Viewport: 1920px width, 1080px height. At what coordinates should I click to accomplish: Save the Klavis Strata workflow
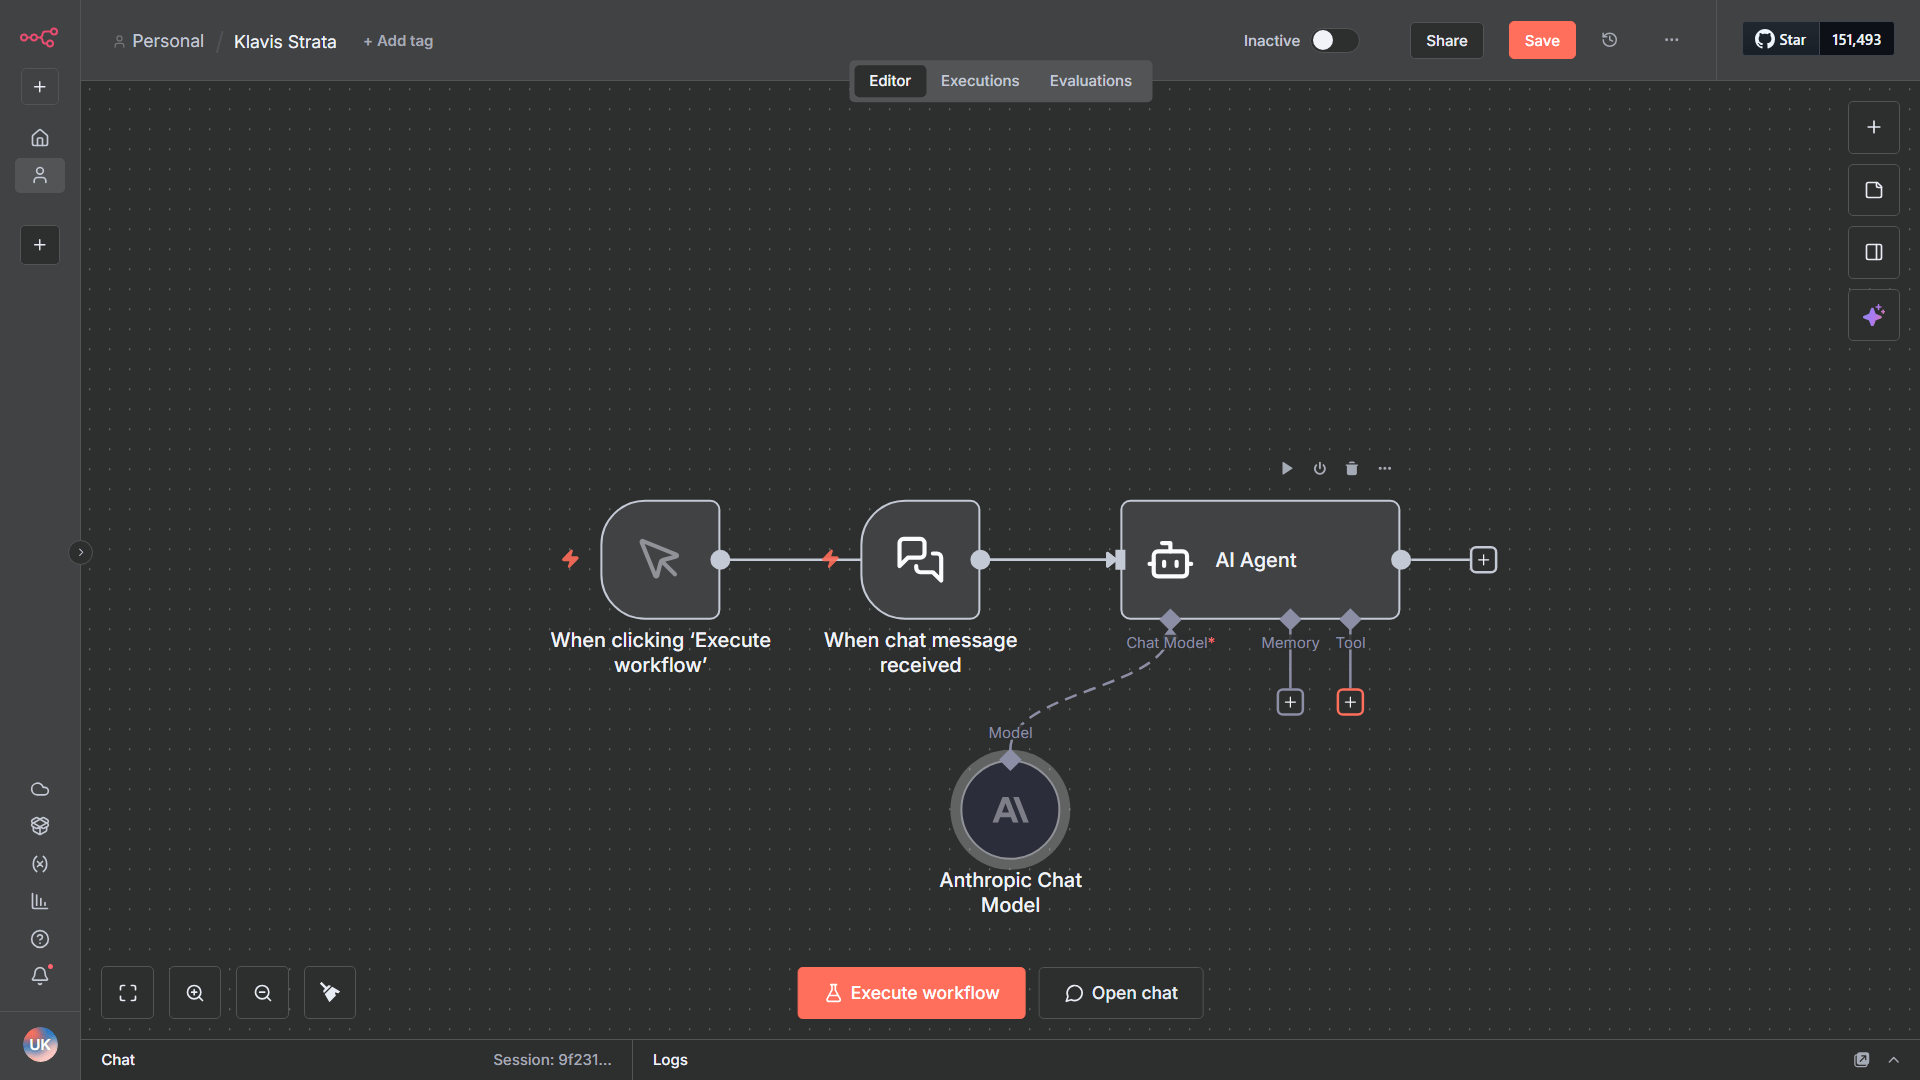[x=1542, y=40]
